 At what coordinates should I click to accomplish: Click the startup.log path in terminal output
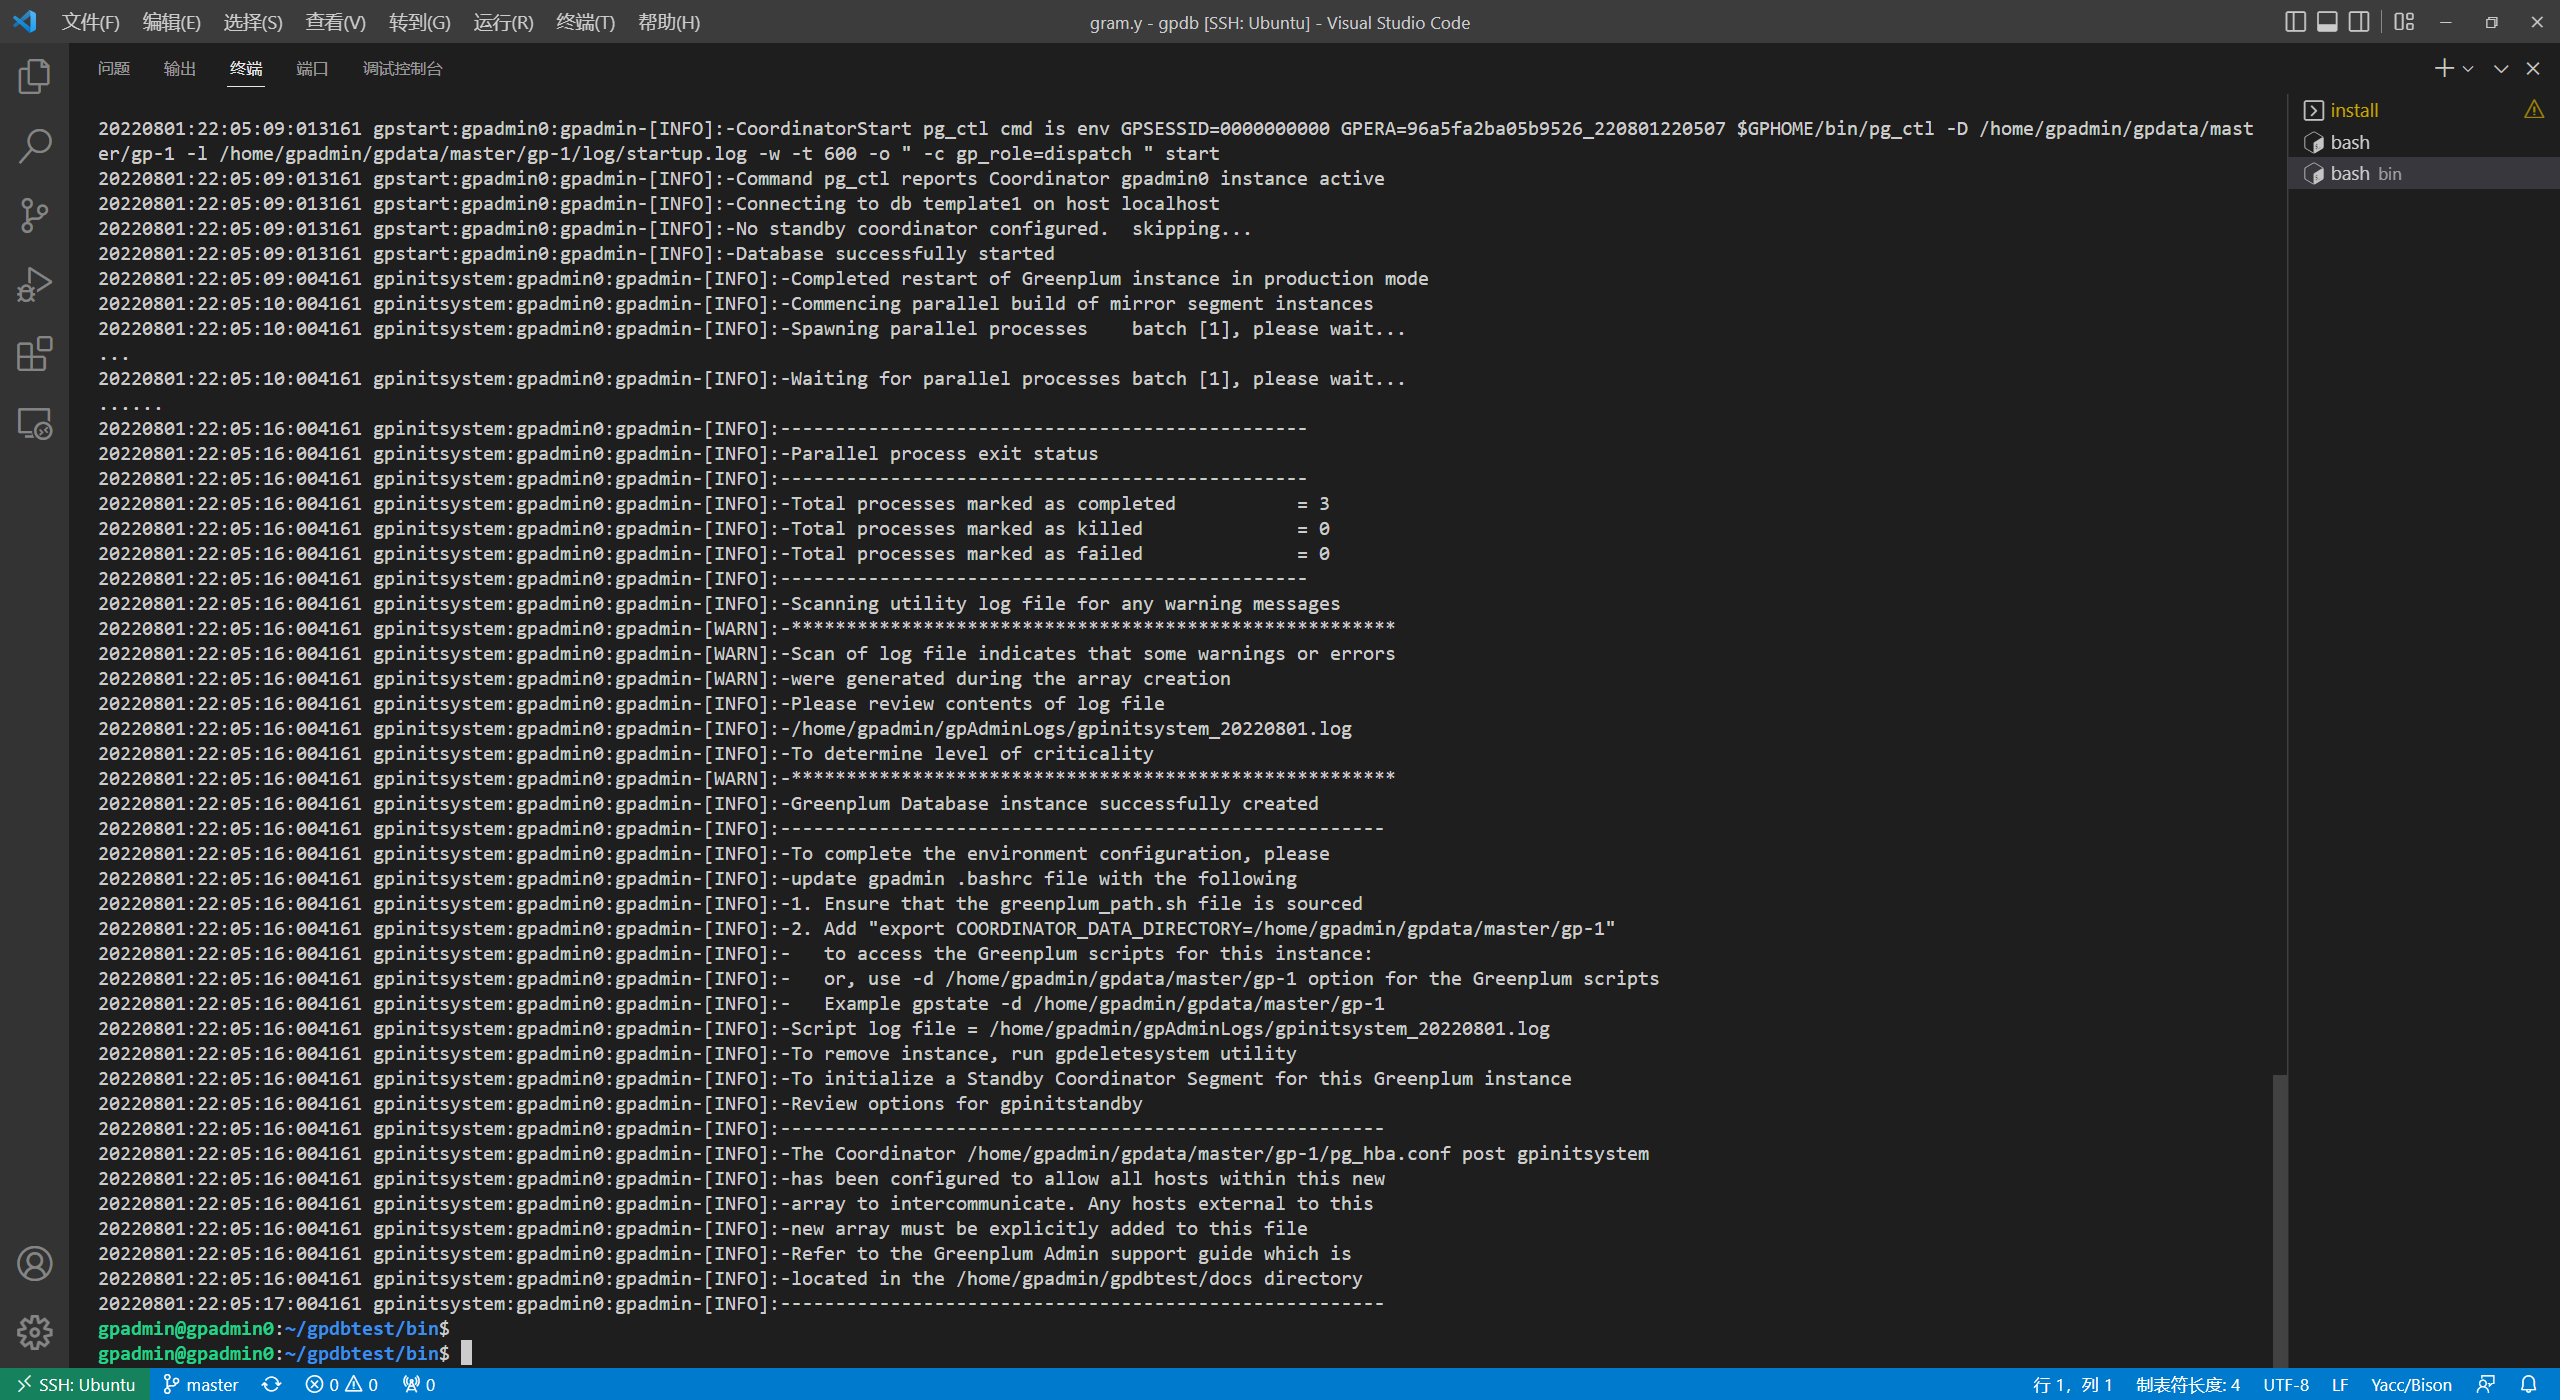tap(483, 154)
